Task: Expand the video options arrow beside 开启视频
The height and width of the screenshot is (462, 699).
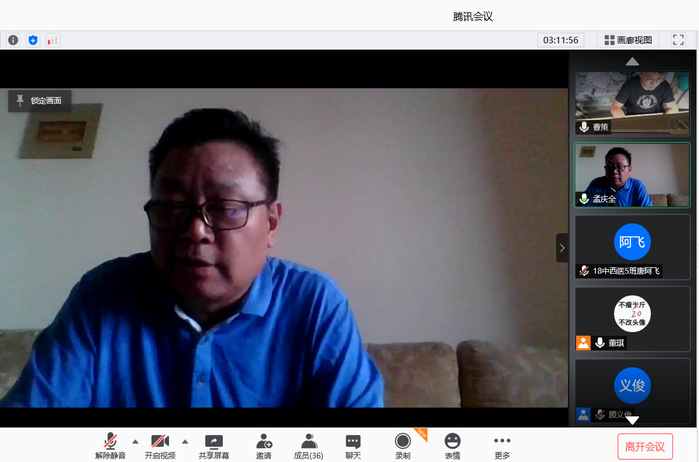Action: 185,441
